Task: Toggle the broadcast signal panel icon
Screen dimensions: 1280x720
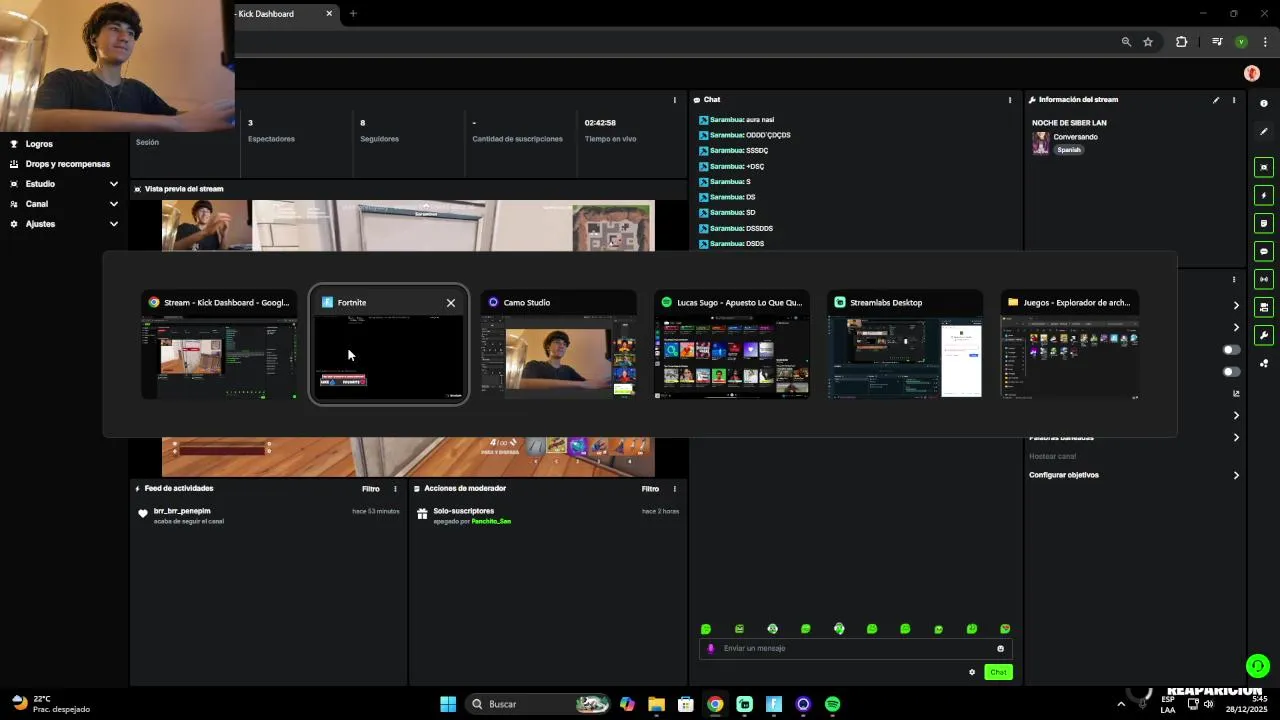Action: (x=1264, y=280)
